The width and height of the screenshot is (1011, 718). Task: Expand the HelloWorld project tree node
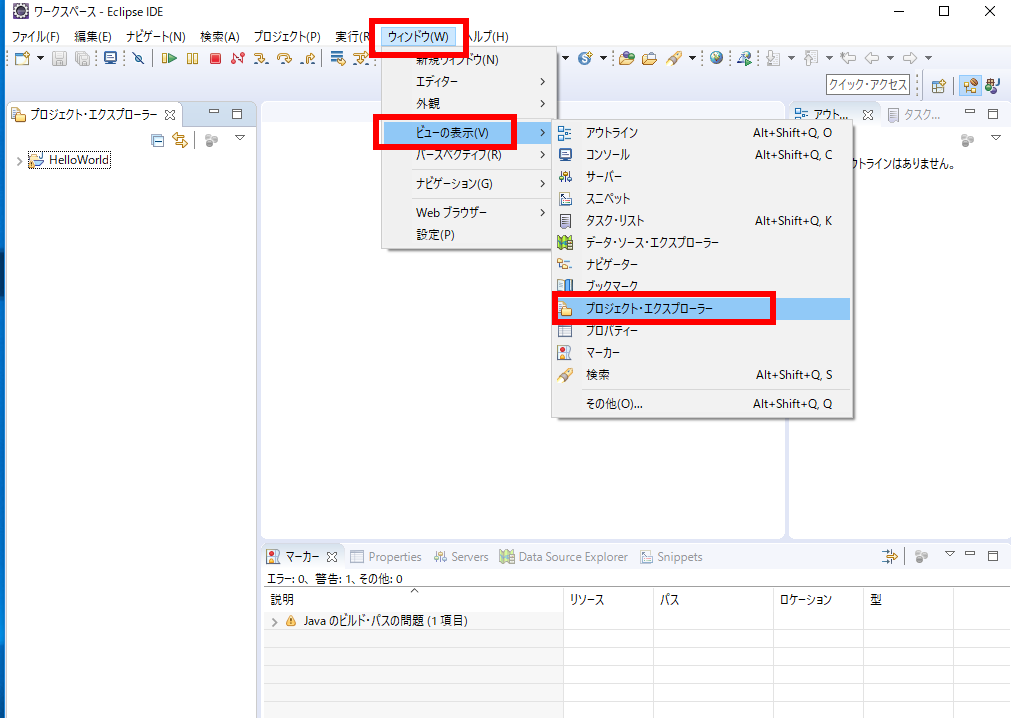coord(19,160)
